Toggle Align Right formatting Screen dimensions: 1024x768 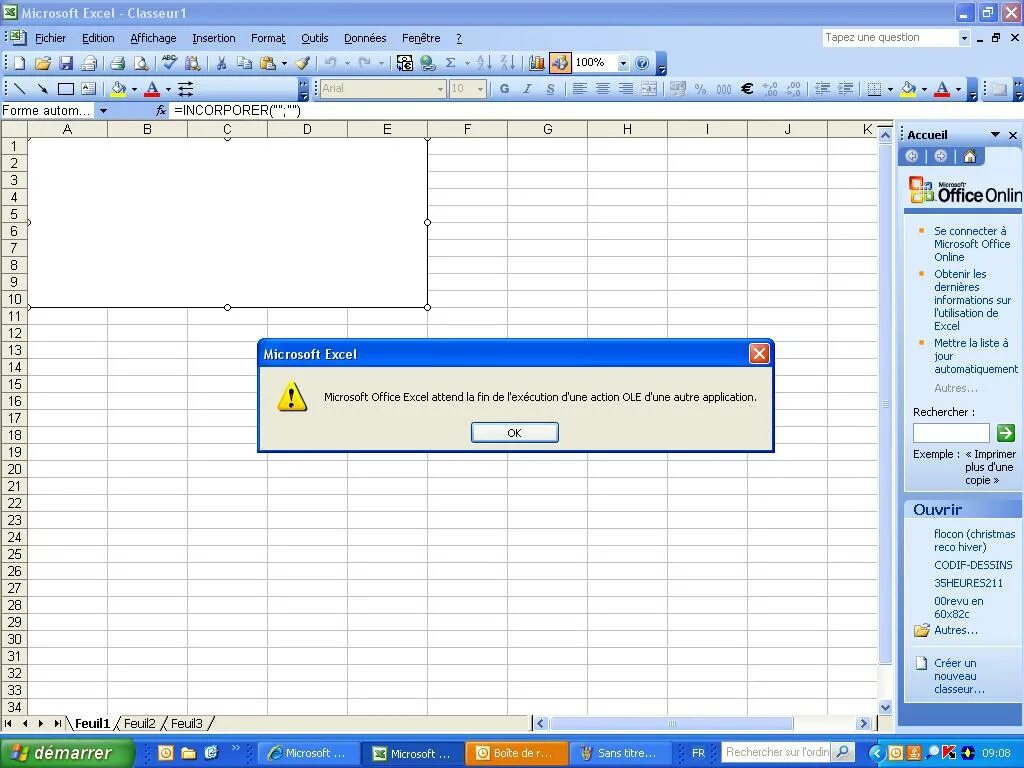coord(626,88)
